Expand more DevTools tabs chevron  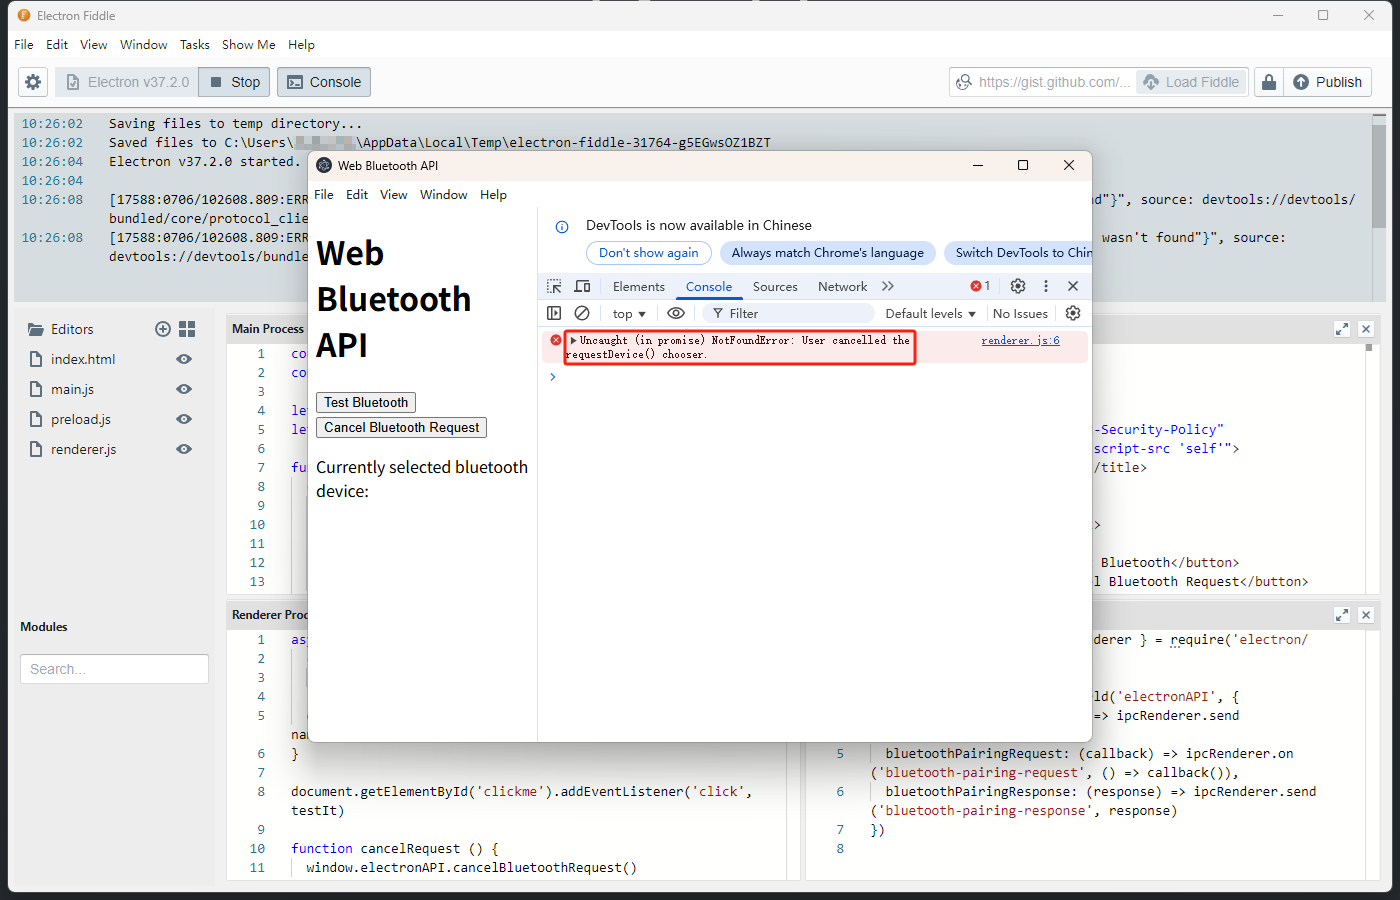[x=888, y=286]
